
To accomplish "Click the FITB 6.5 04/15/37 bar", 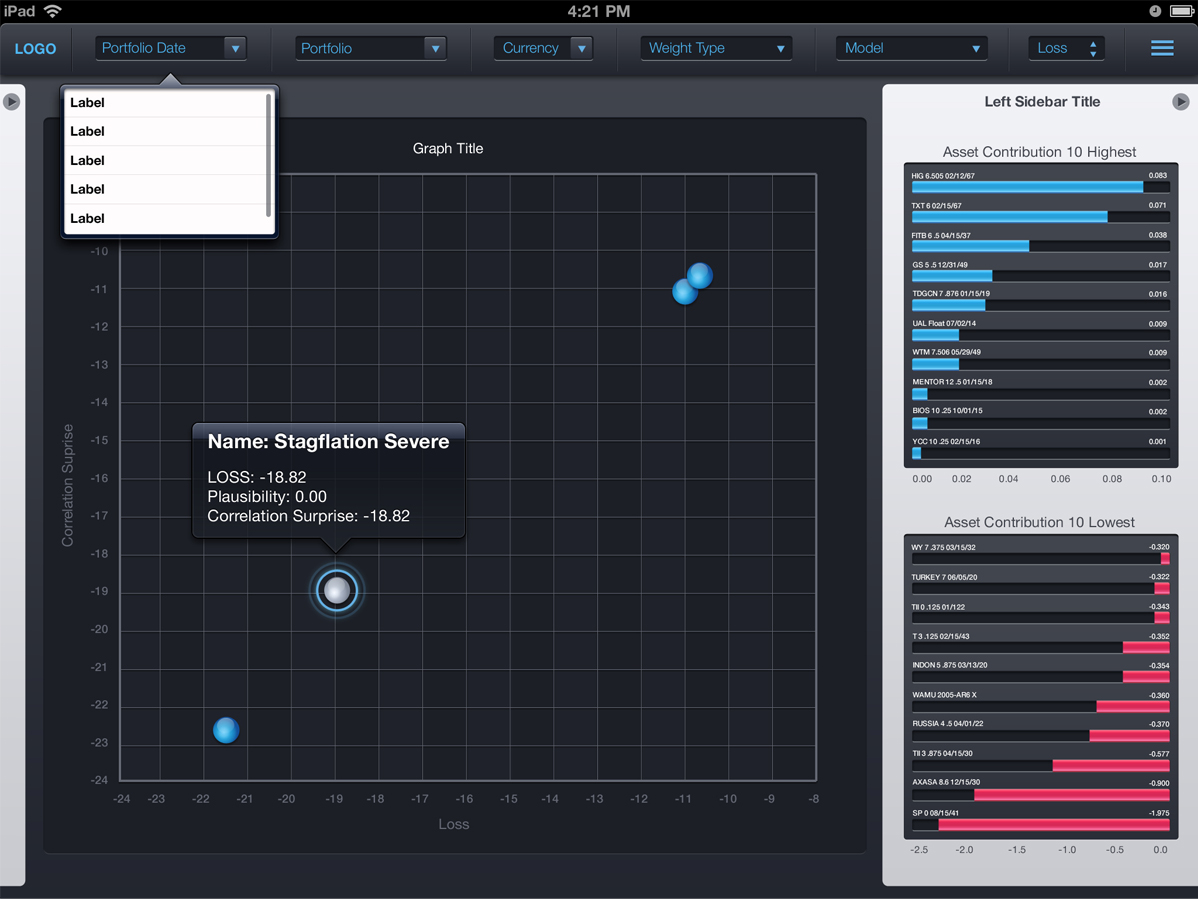I will tap(970, 246).
